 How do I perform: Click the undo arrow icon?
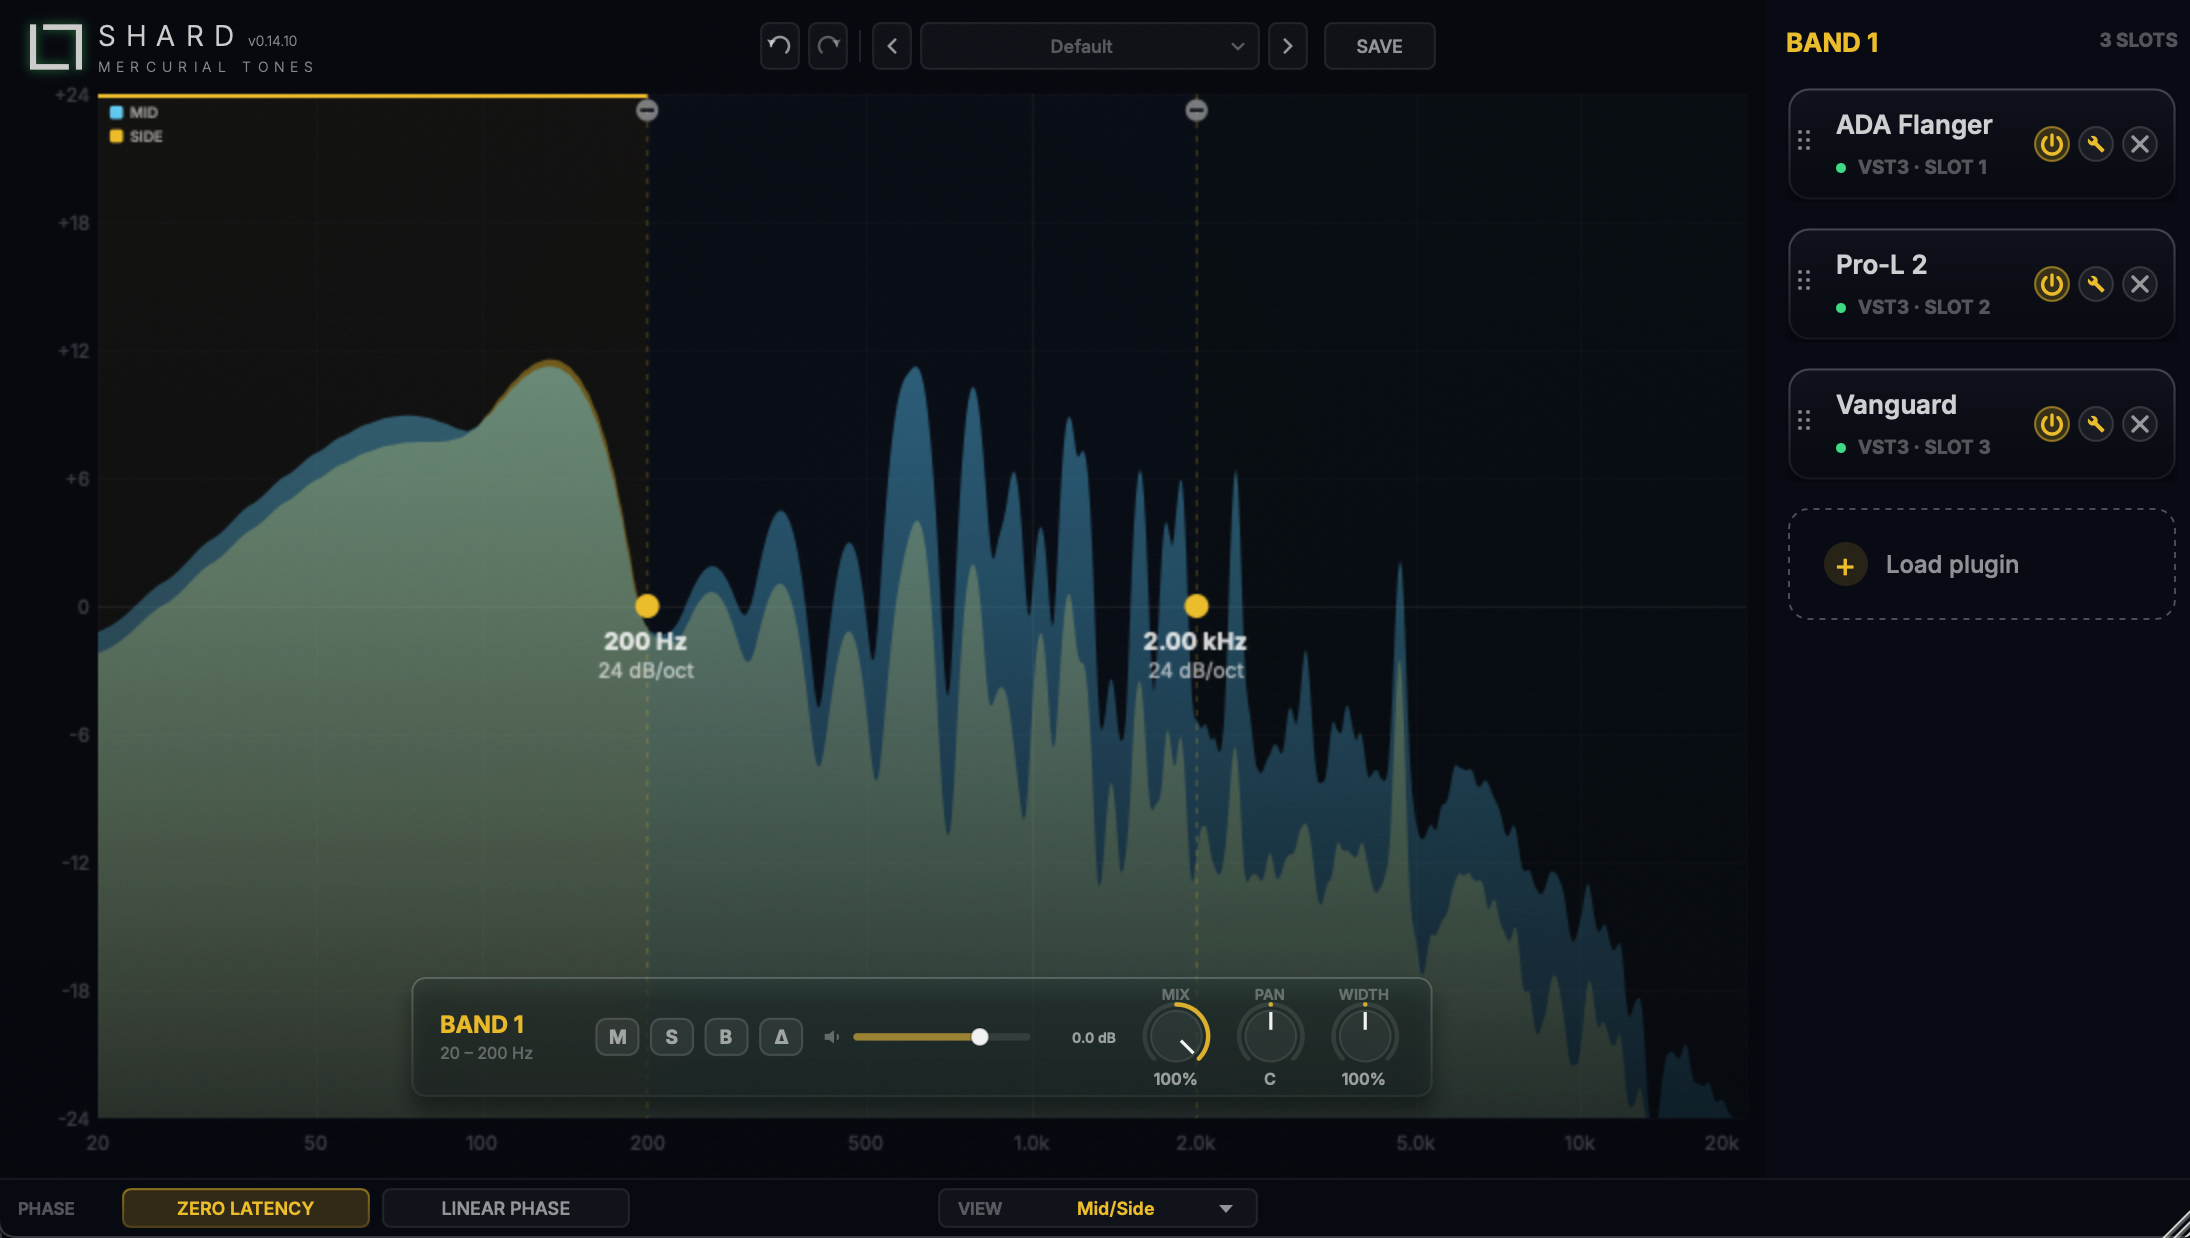779,46
